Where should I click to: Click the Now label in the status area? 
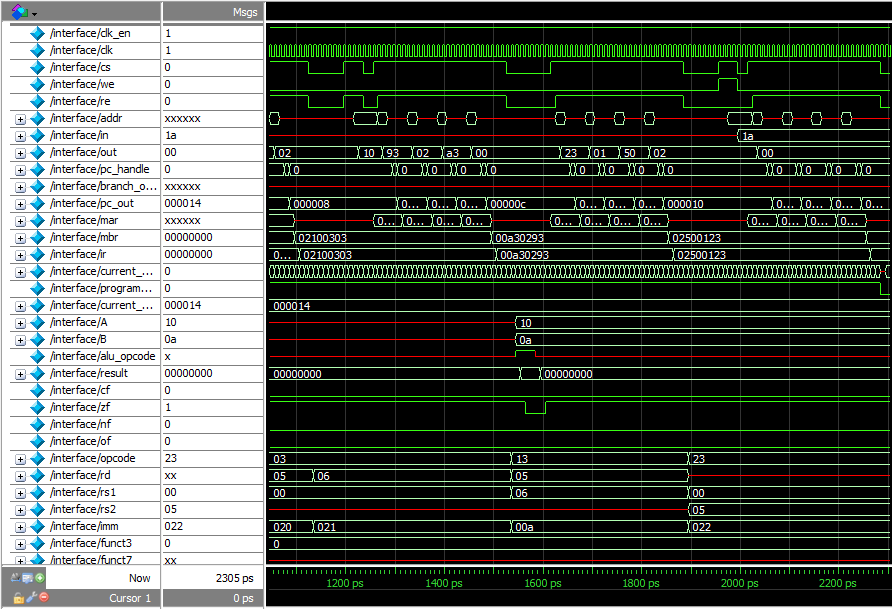(x=140, y=577)
